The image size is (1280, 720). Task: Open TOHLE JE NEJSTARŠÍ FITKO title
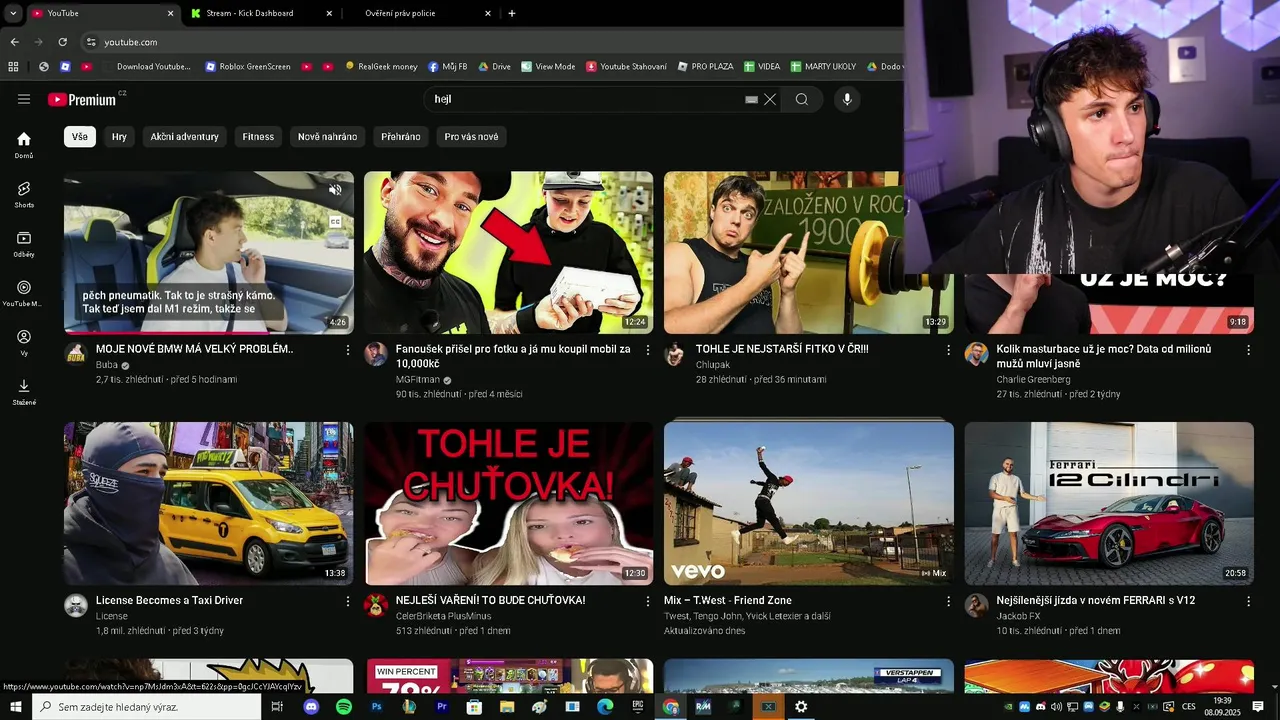(782, 349)
